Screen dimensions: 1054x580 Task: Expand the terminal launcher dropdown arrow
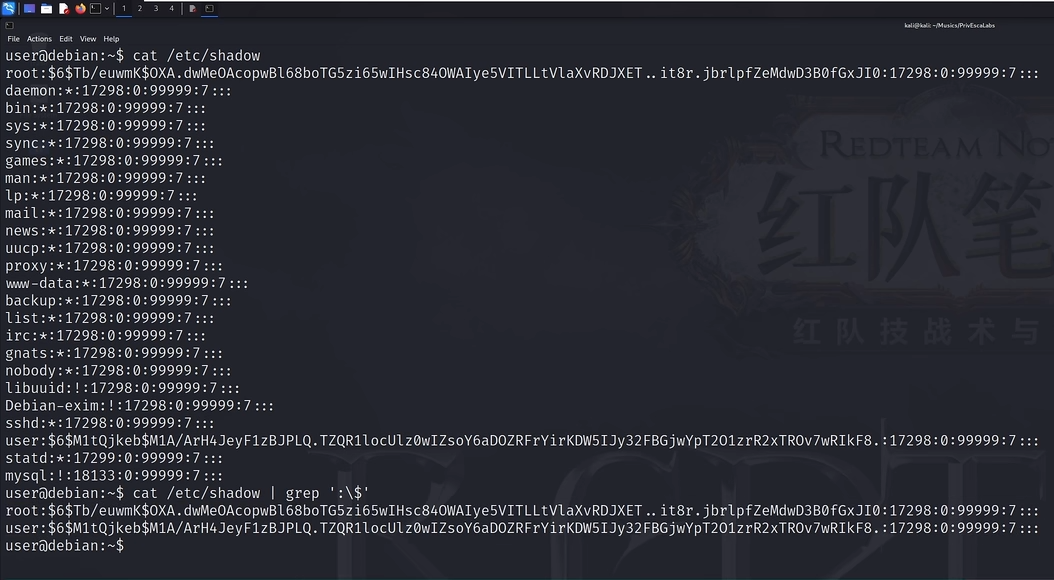107,9
